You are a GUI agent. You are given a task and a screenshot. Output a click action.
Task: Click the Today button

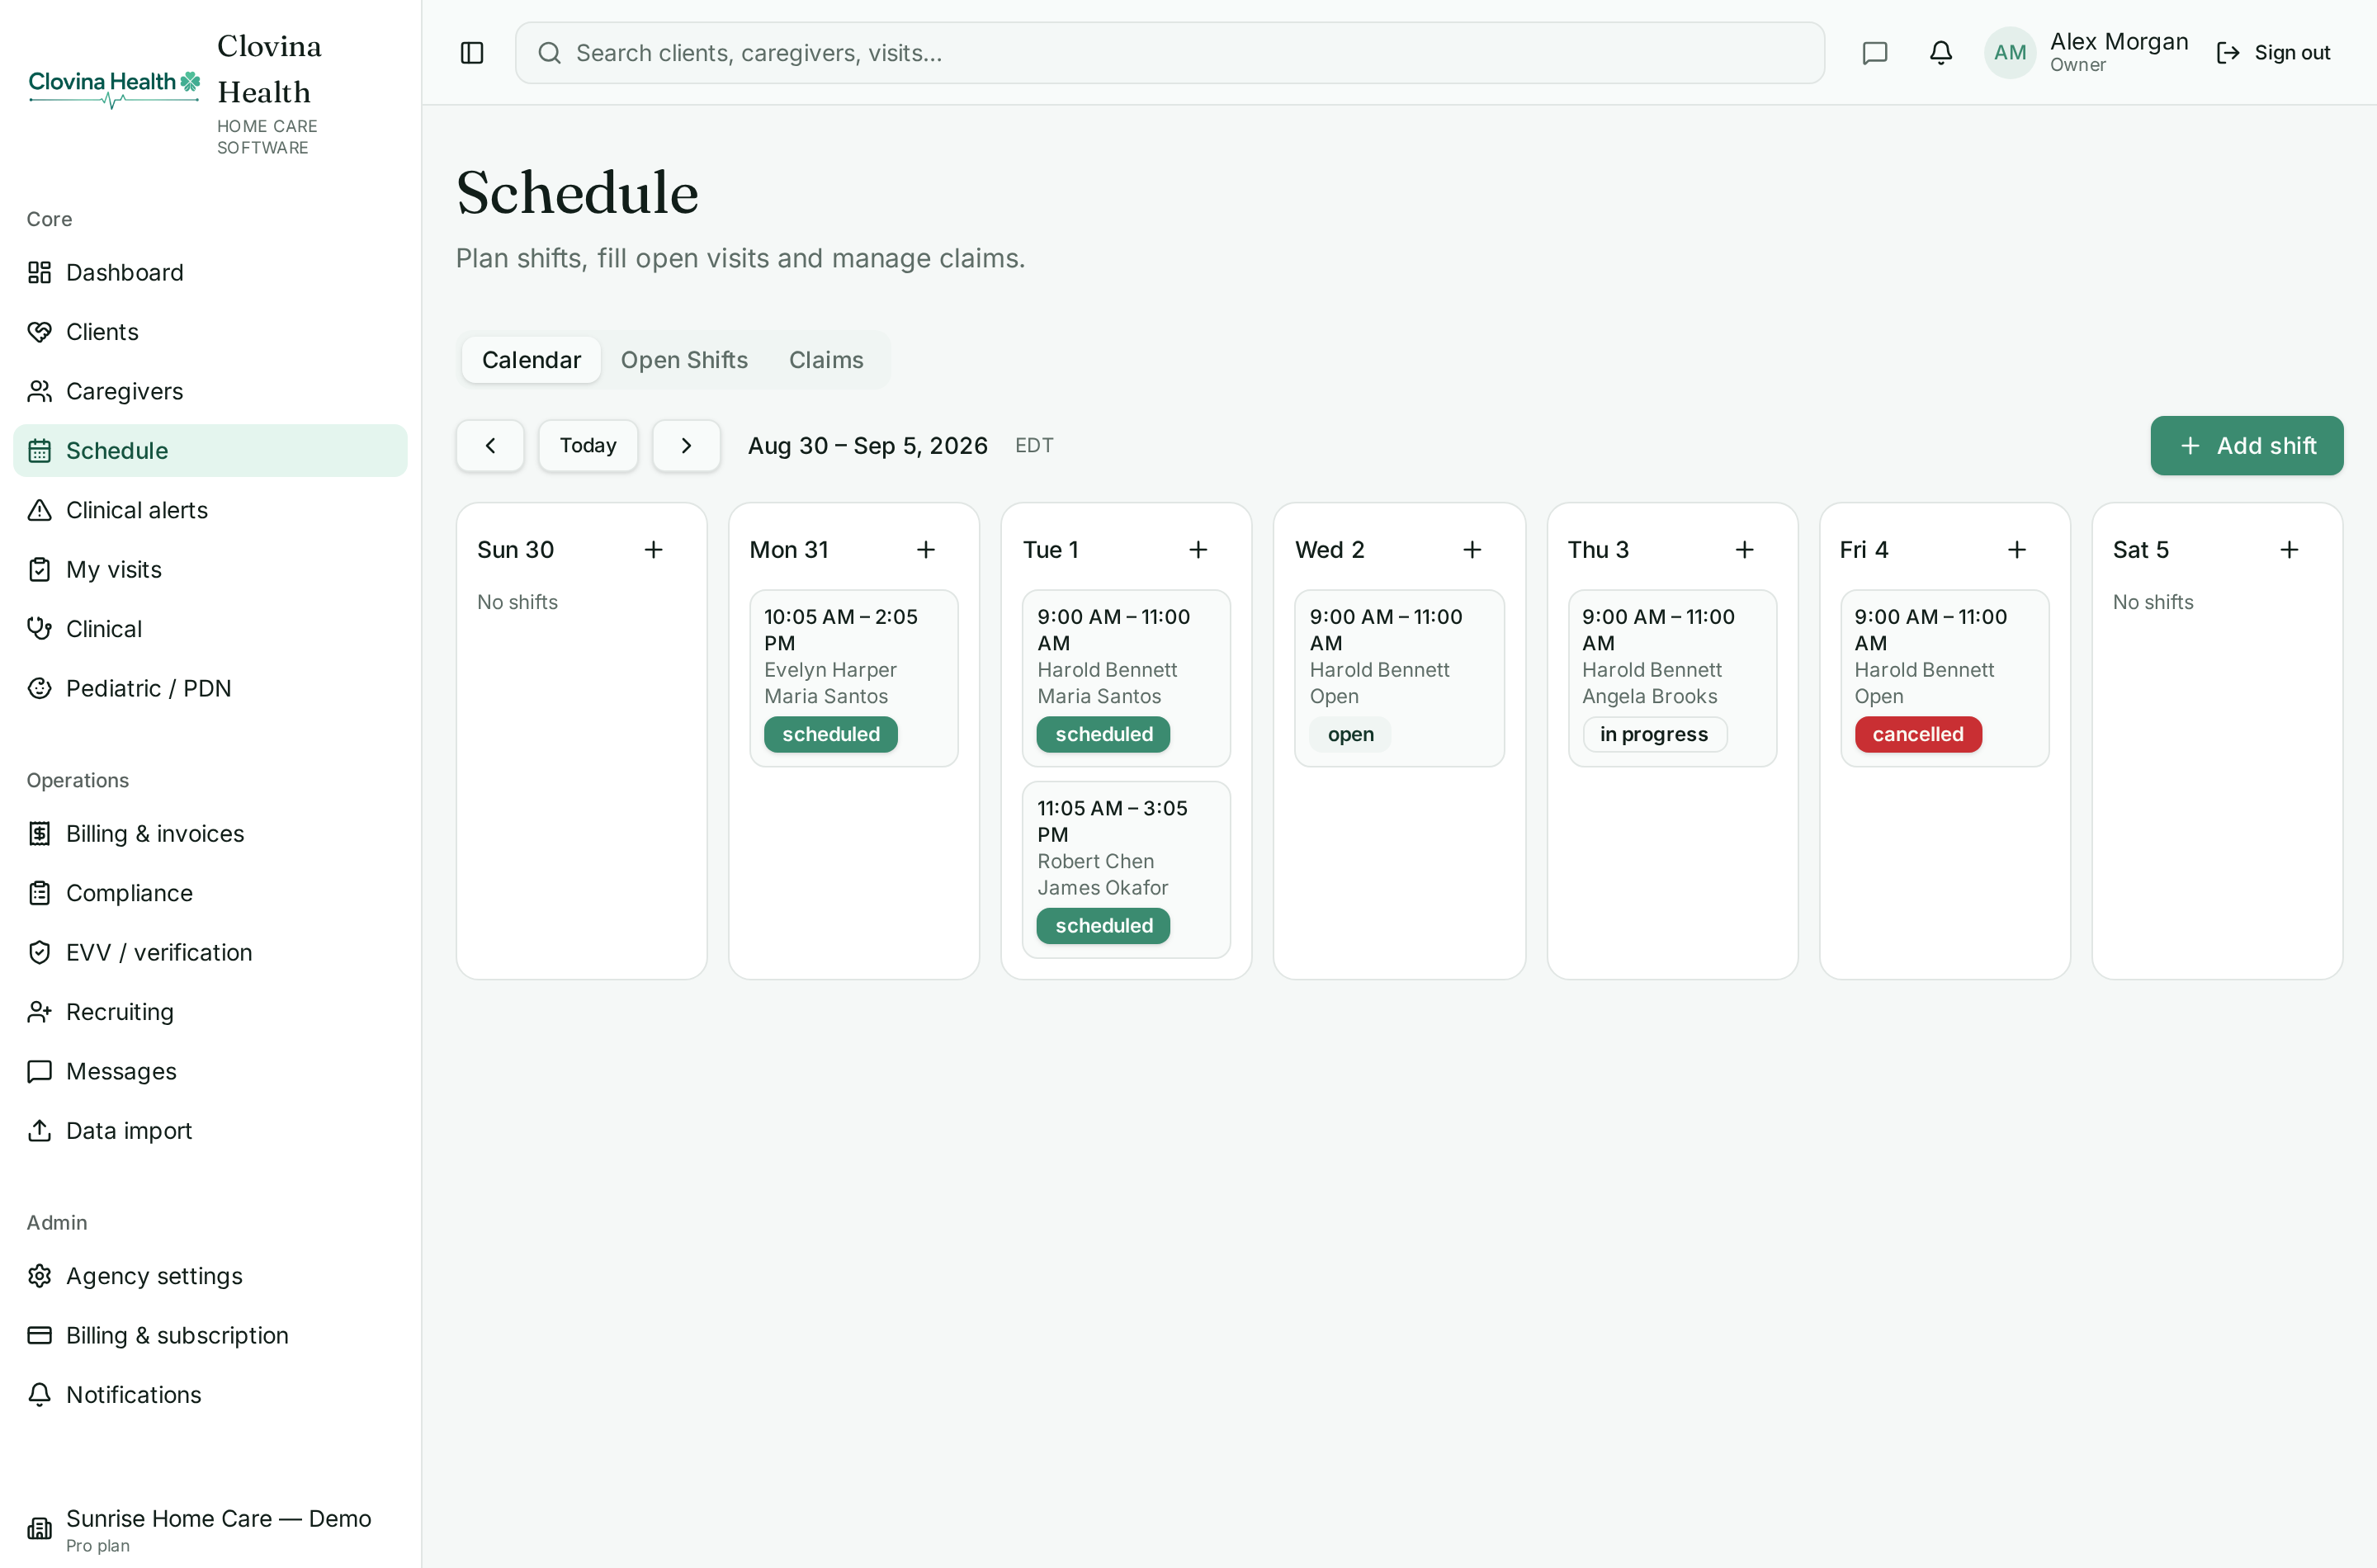[x=588, y=446]
